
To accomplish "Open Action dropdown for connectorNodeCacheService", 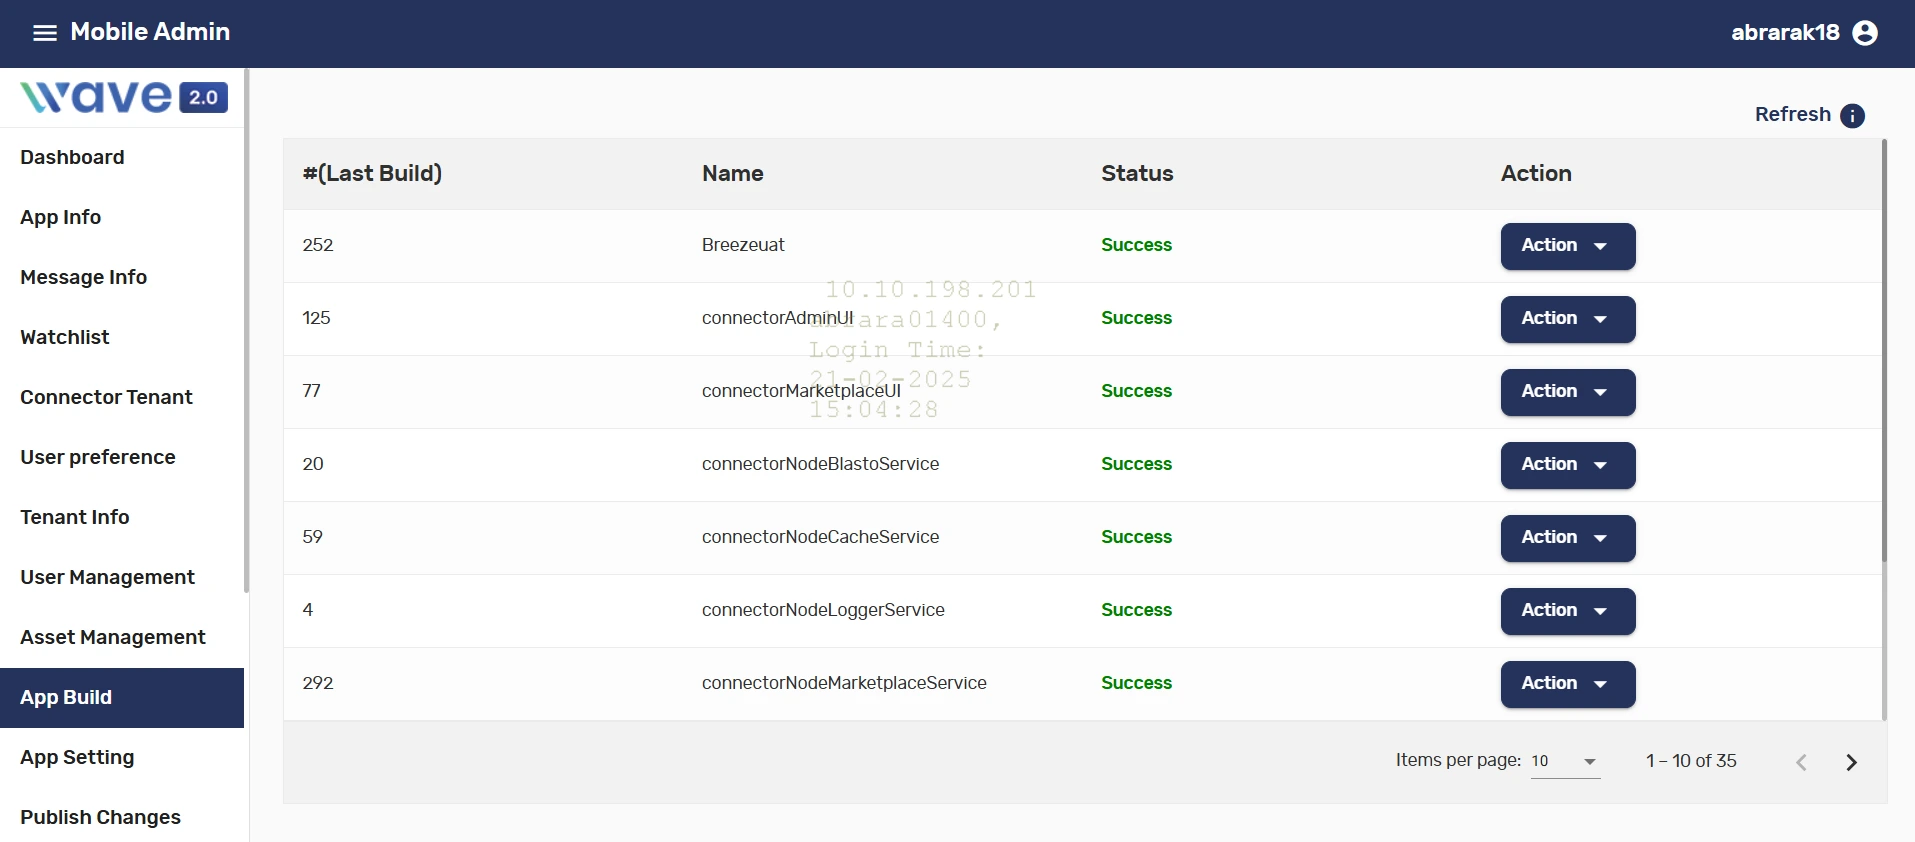I will pos(1567,538).
